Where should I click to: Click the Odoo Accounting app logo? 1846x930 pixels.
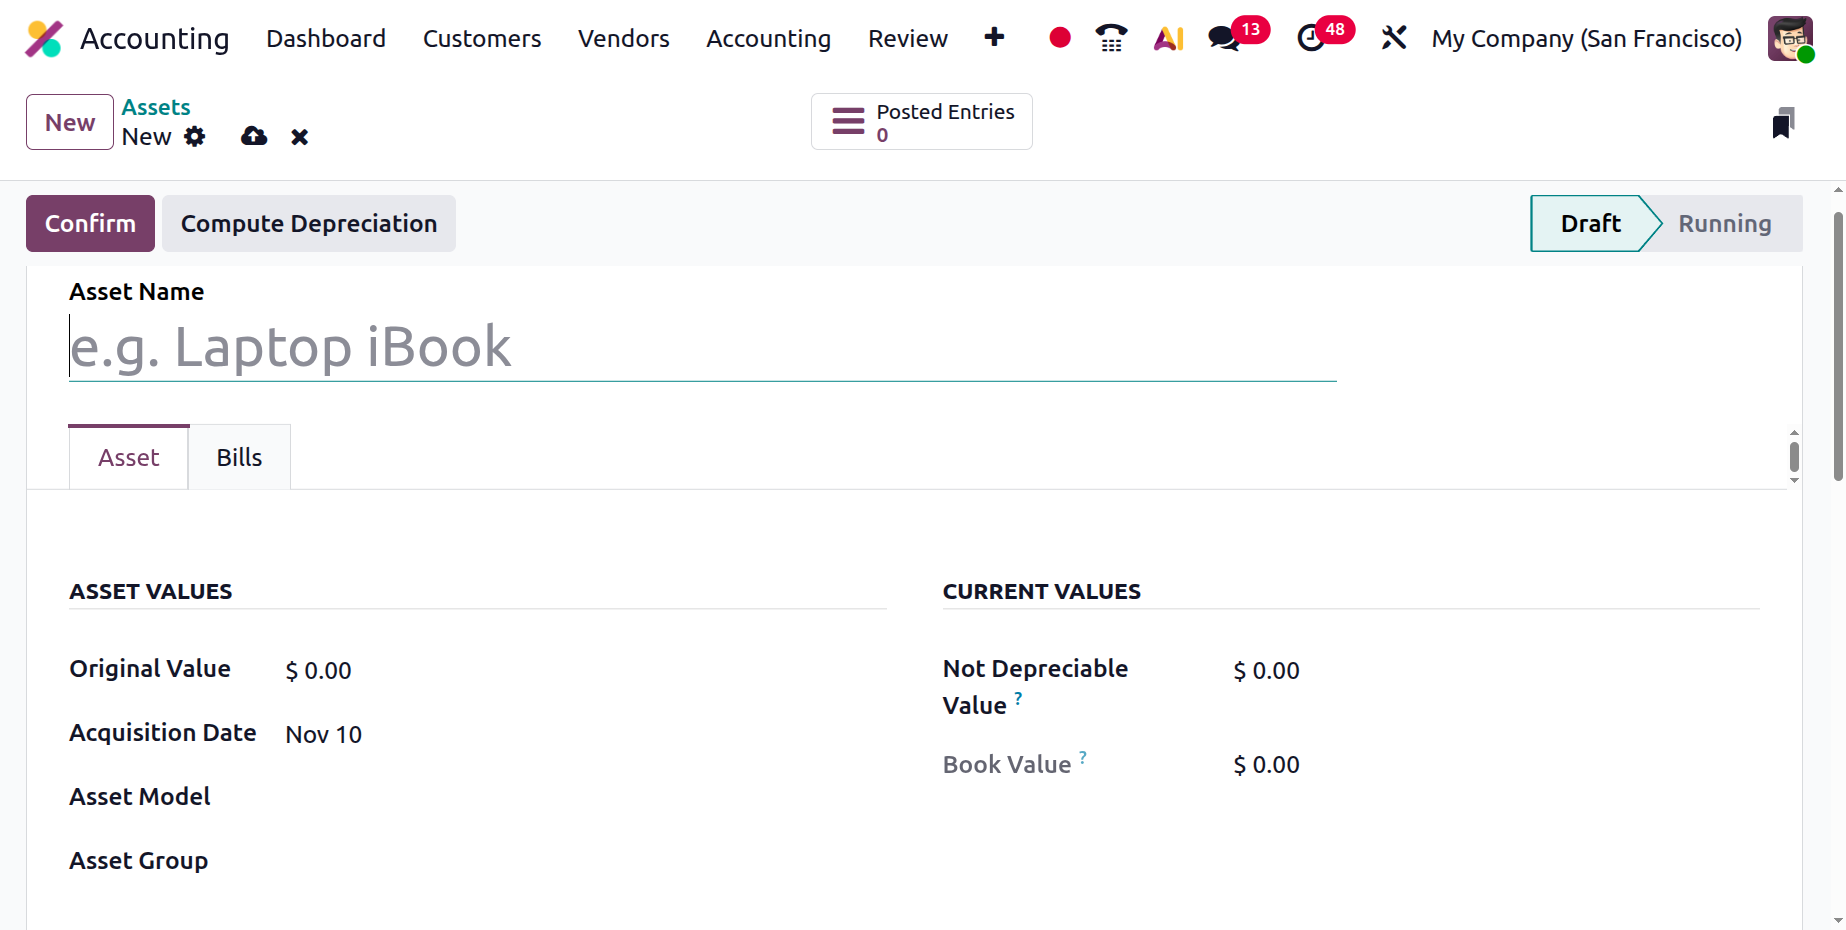coord(44,39)
